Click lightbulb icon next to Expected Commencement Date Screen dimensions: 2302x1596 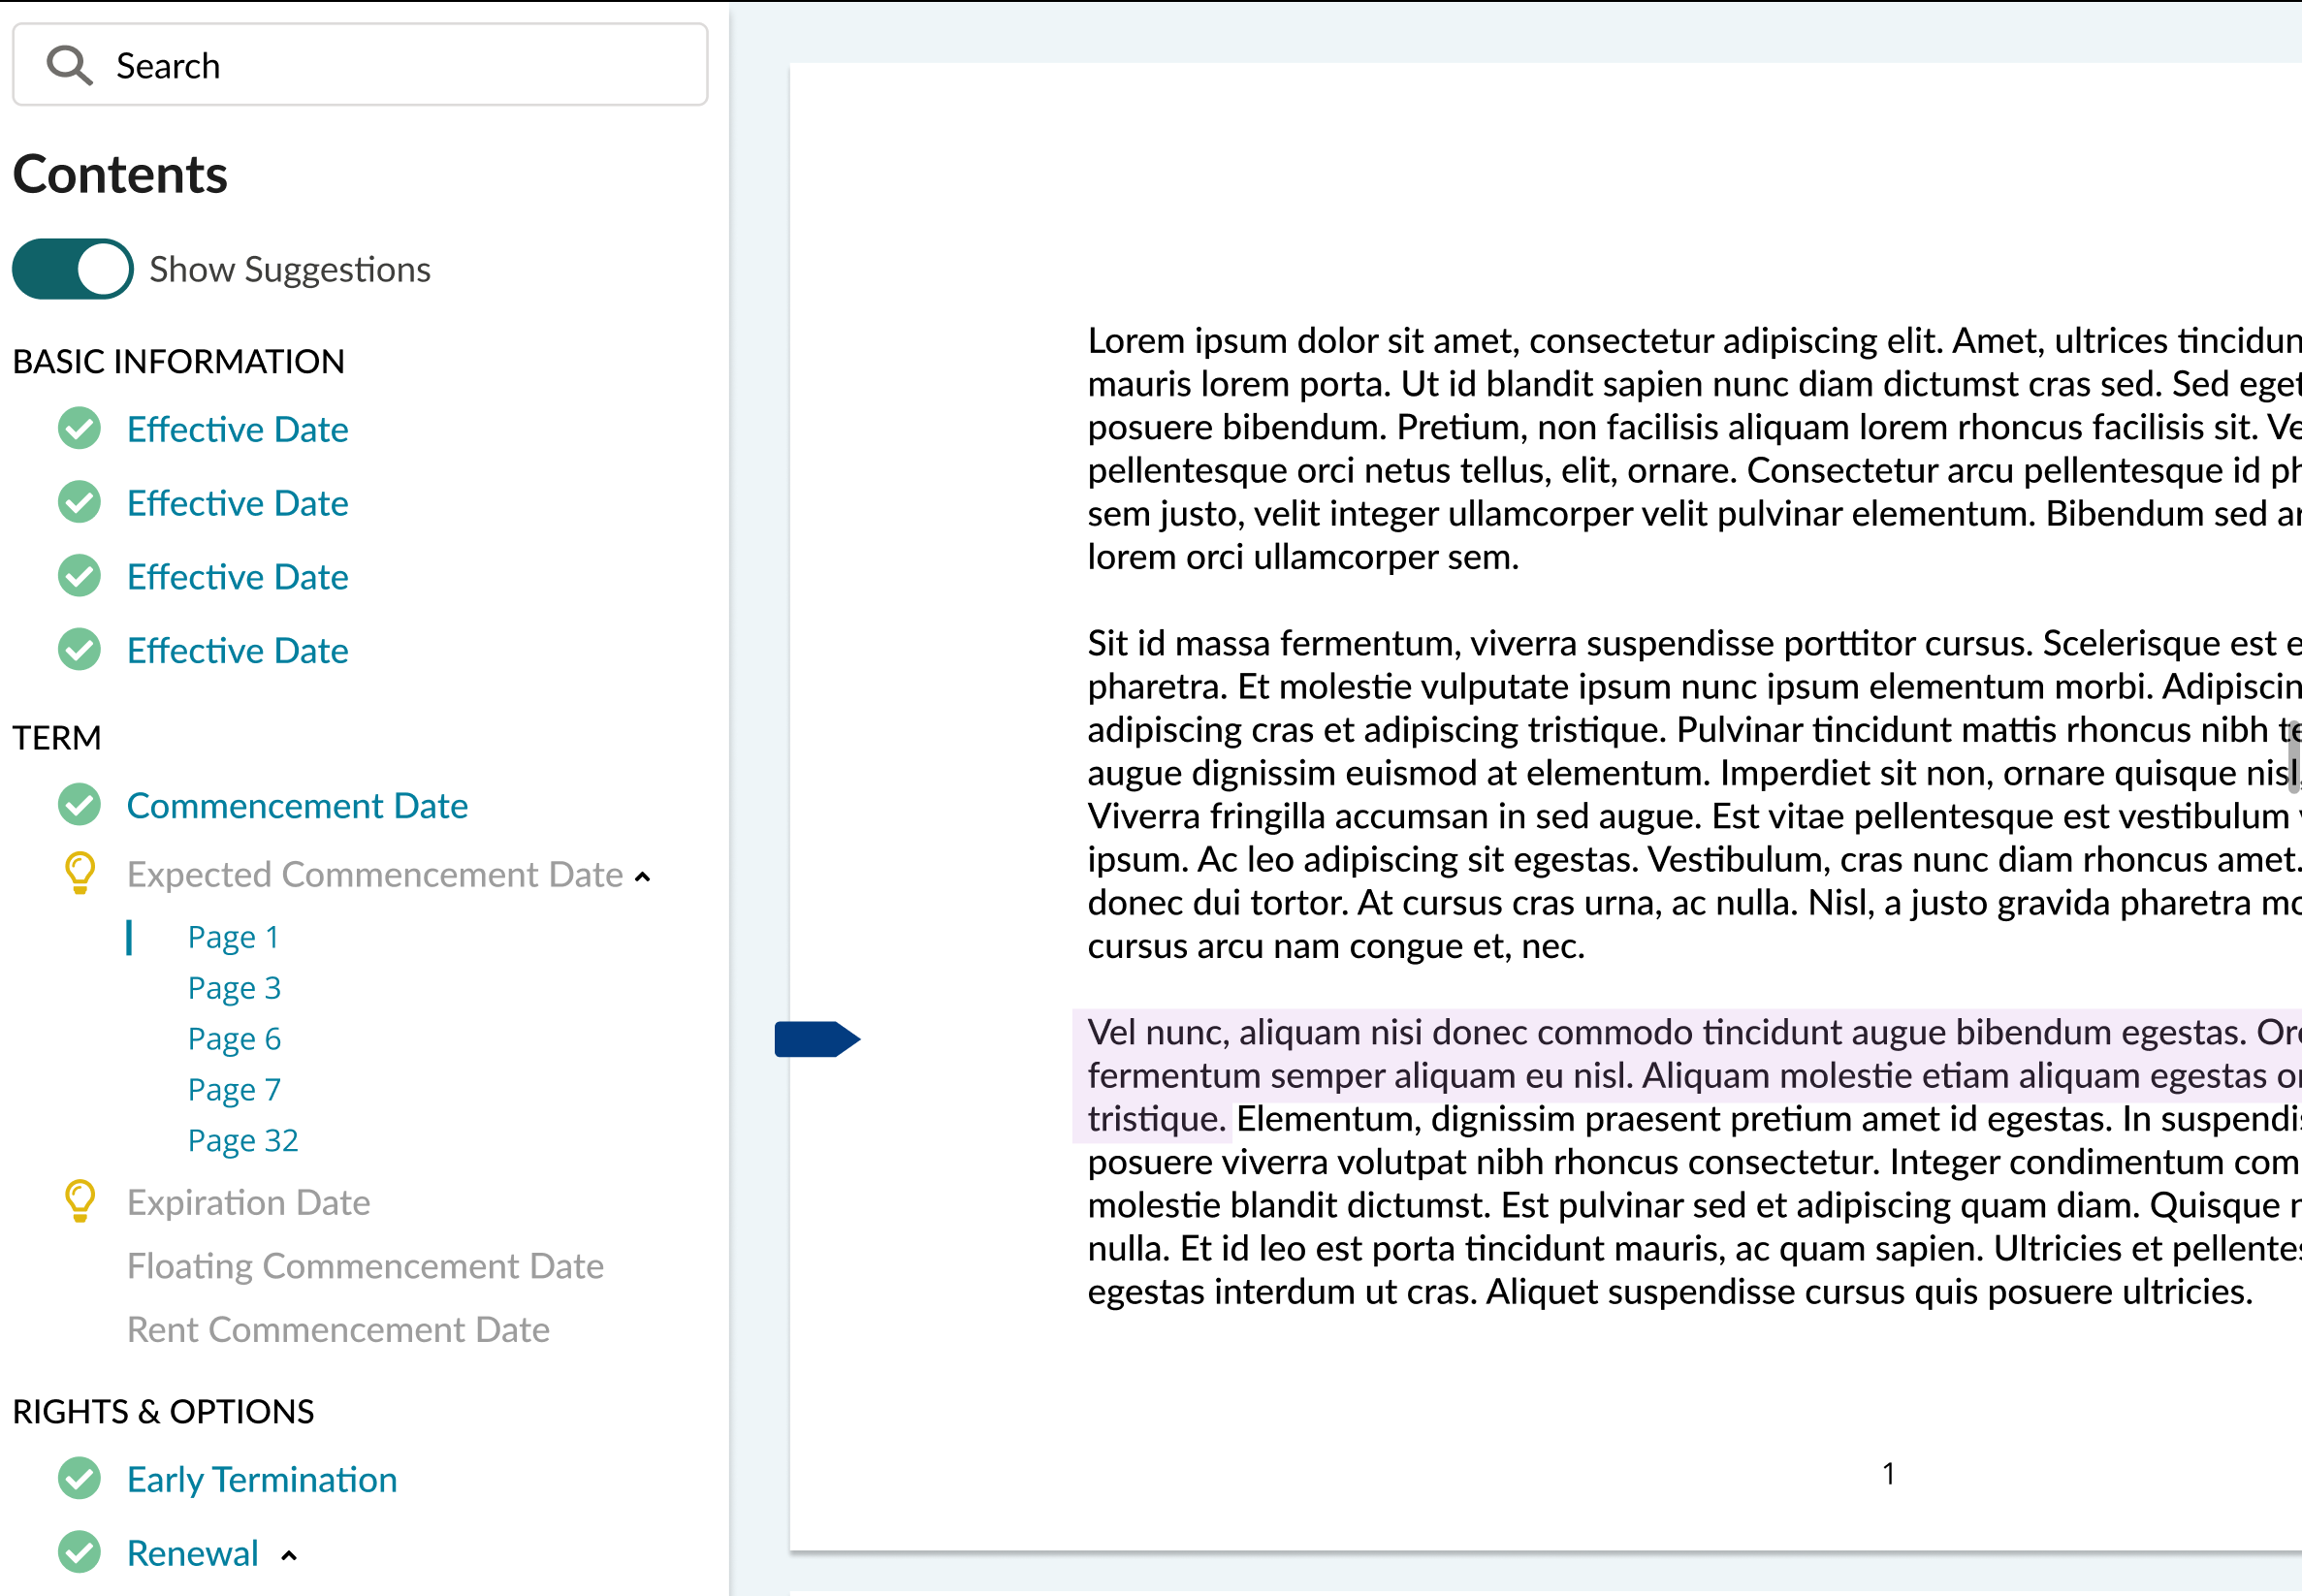pyautogui.click(x=80, y=873)
